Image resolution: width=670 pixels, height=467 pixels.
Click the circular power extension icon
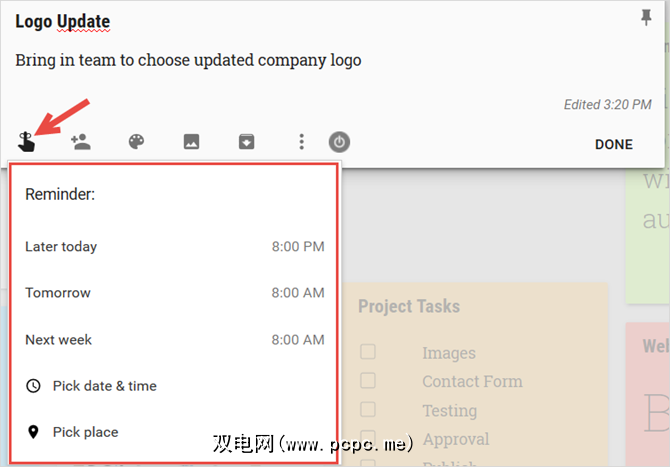[340, 142]
